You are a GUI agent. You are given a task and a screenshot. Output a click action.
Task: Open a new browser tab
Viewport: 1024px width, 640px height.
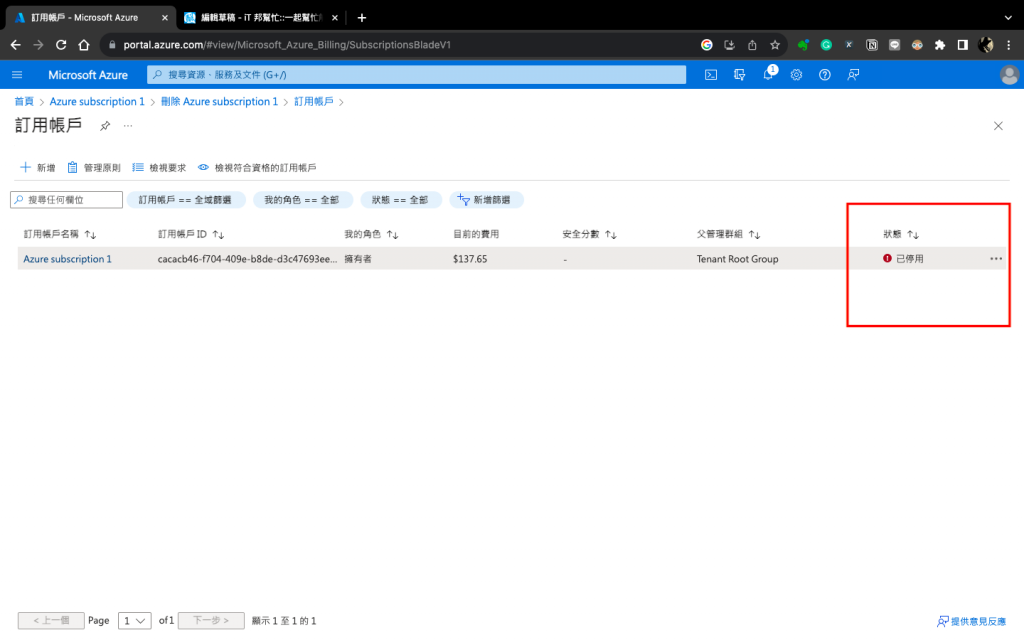(362, 18)
